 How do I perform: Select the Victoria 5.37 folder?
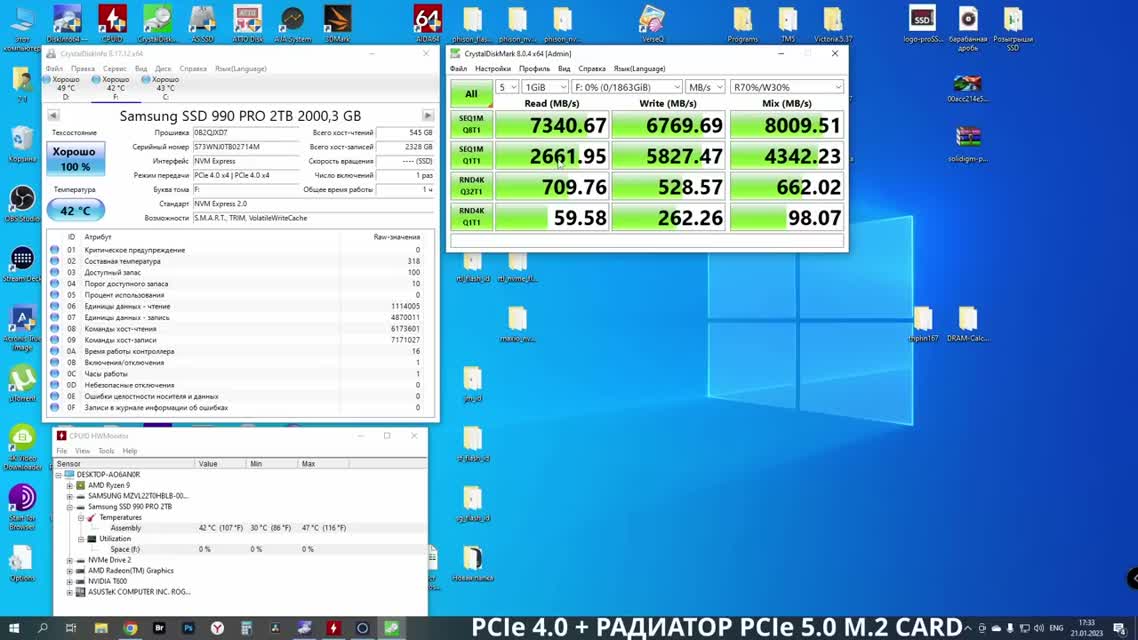pyautogui.click(x=832, y=23)
